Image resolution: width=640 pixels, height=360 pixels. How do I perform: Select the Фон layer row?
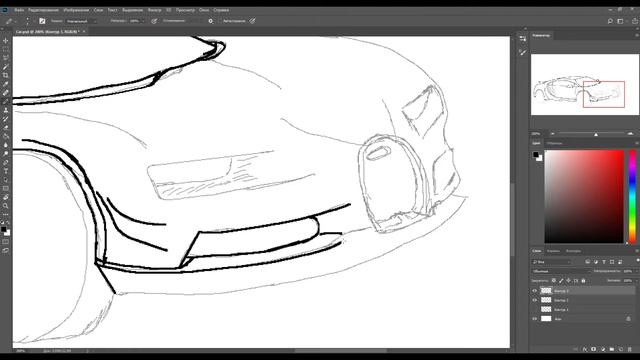click(x=583, y=319)
